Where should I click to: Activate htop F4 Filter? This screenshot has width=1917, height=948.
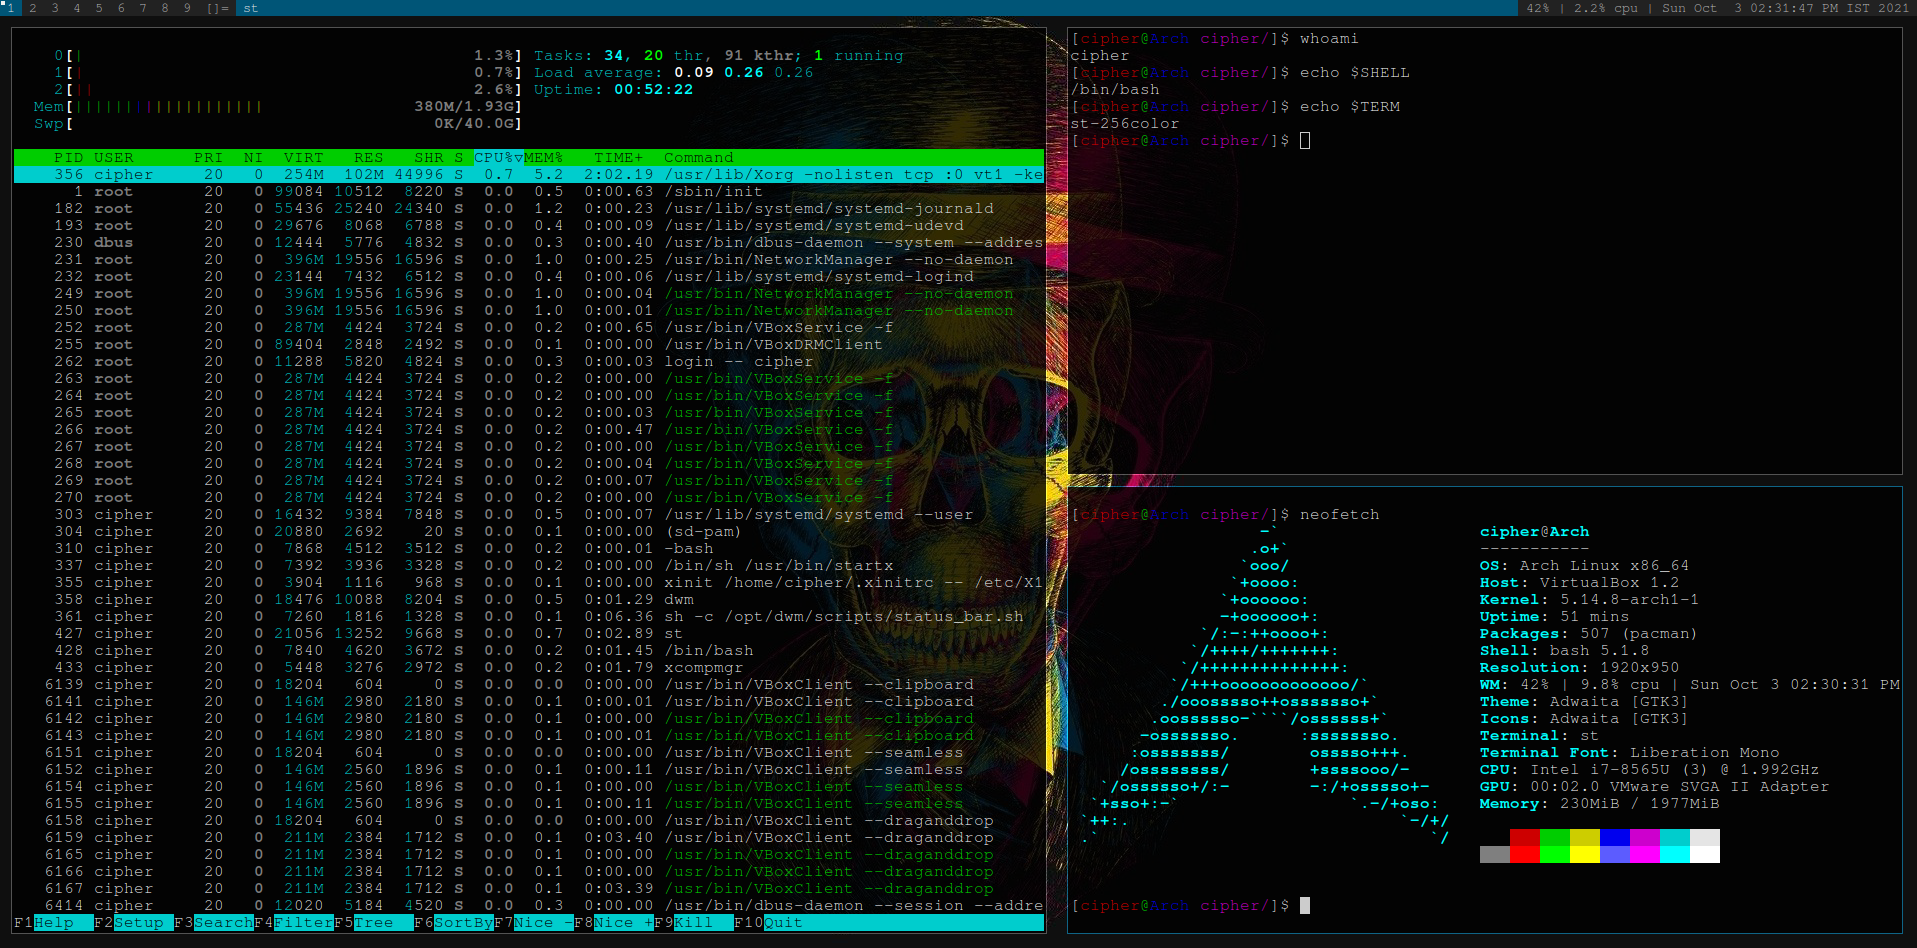click(x=294, y=923)
